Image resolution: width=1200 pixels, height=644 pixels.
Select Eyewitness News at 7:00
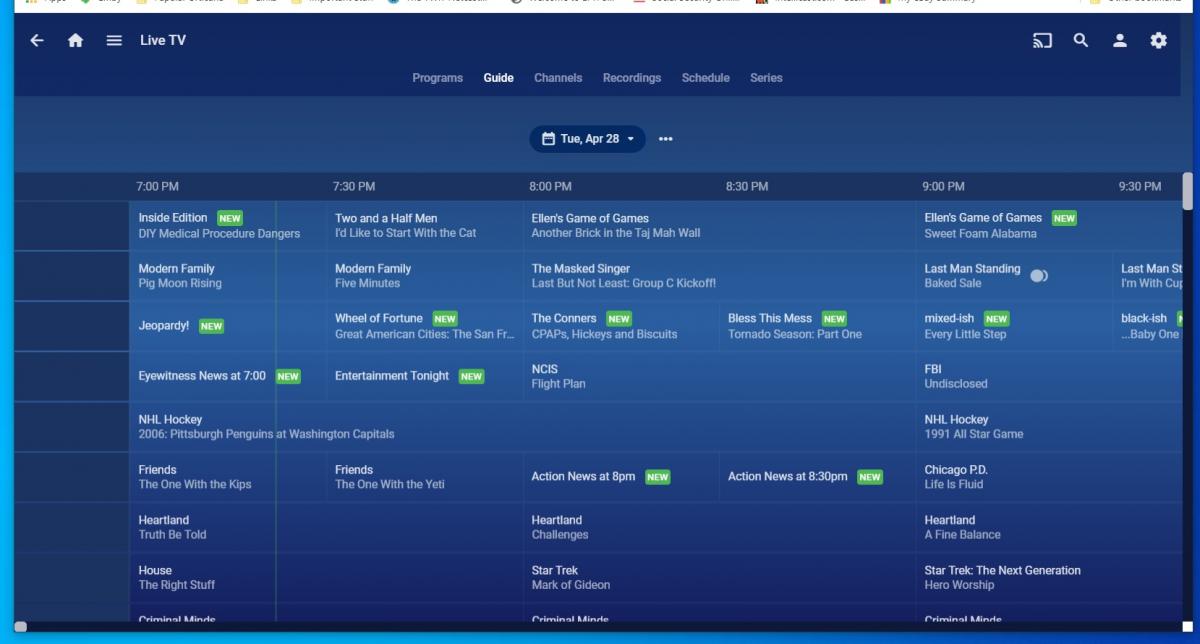click(x=227, y=376)
